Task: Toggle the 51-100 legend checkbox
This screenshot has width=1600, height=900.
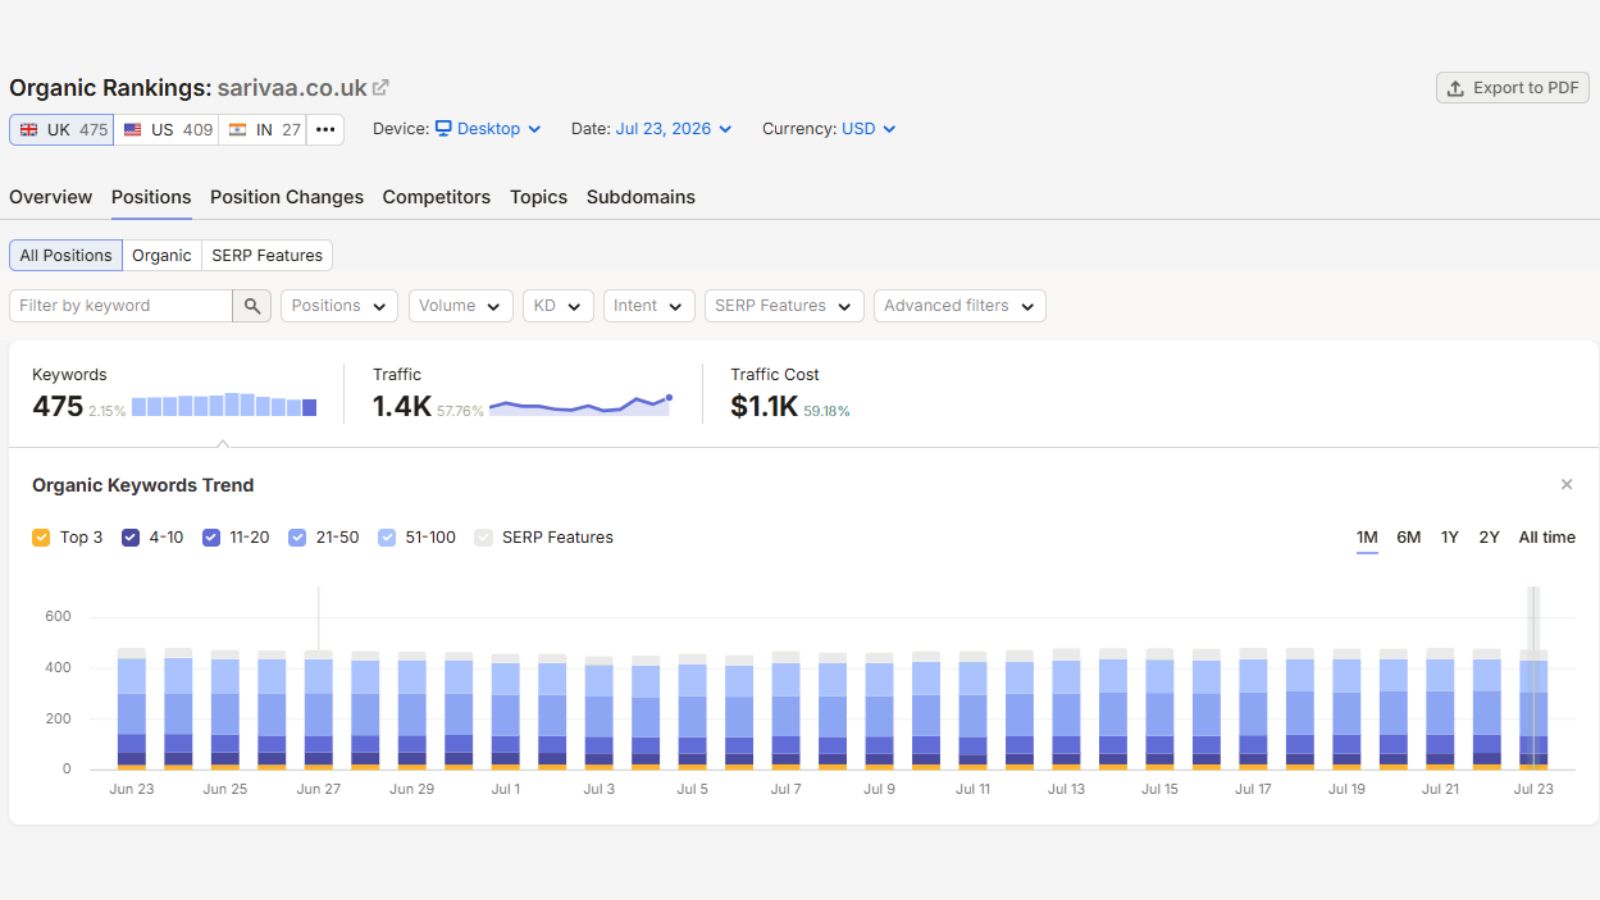Action: tap(387, 538)
